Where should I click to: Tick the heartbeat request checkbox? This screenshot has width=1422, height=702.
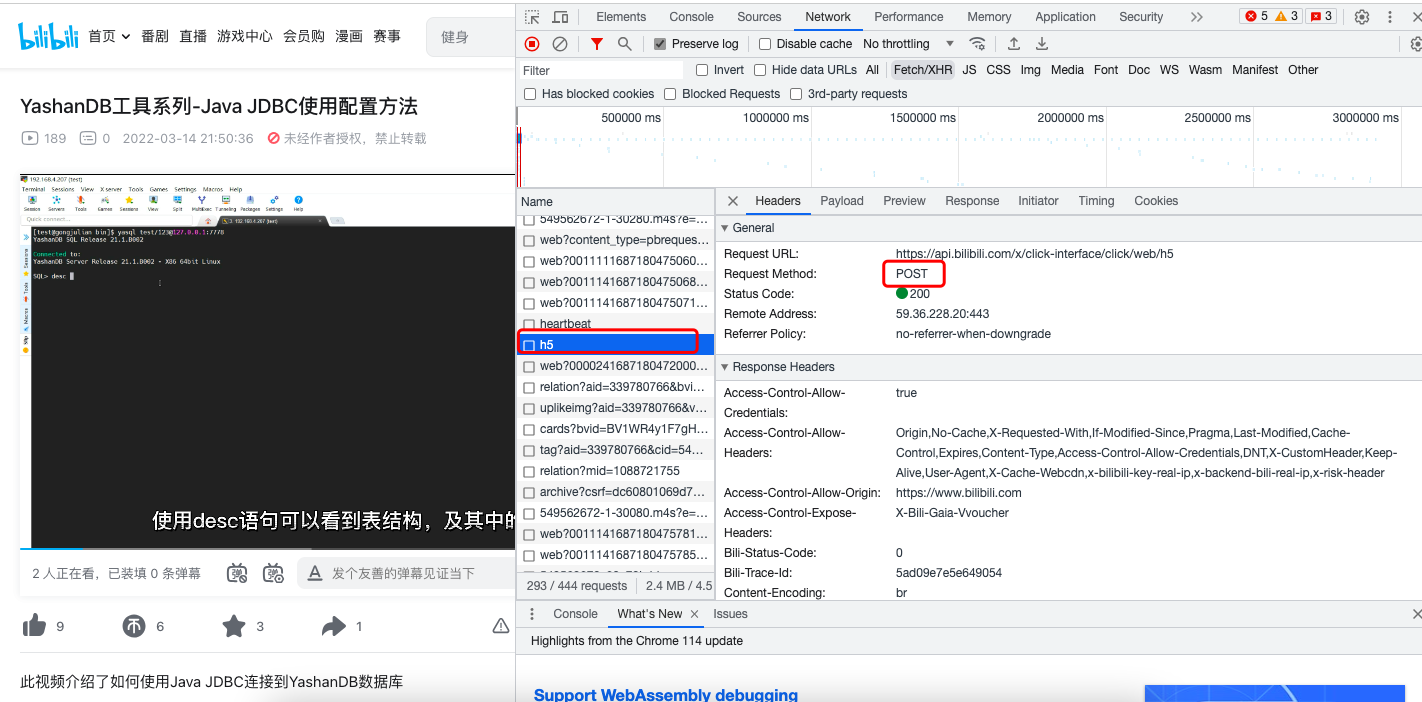530,324
